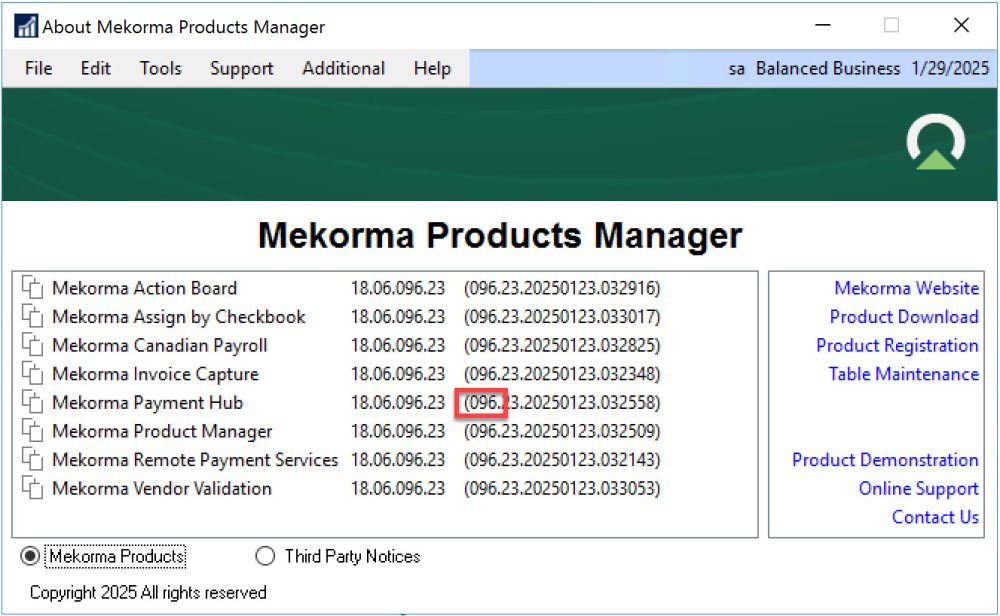1000x616 pixels.
Task: Open the Help menu
Action: (x=432, y=68)
